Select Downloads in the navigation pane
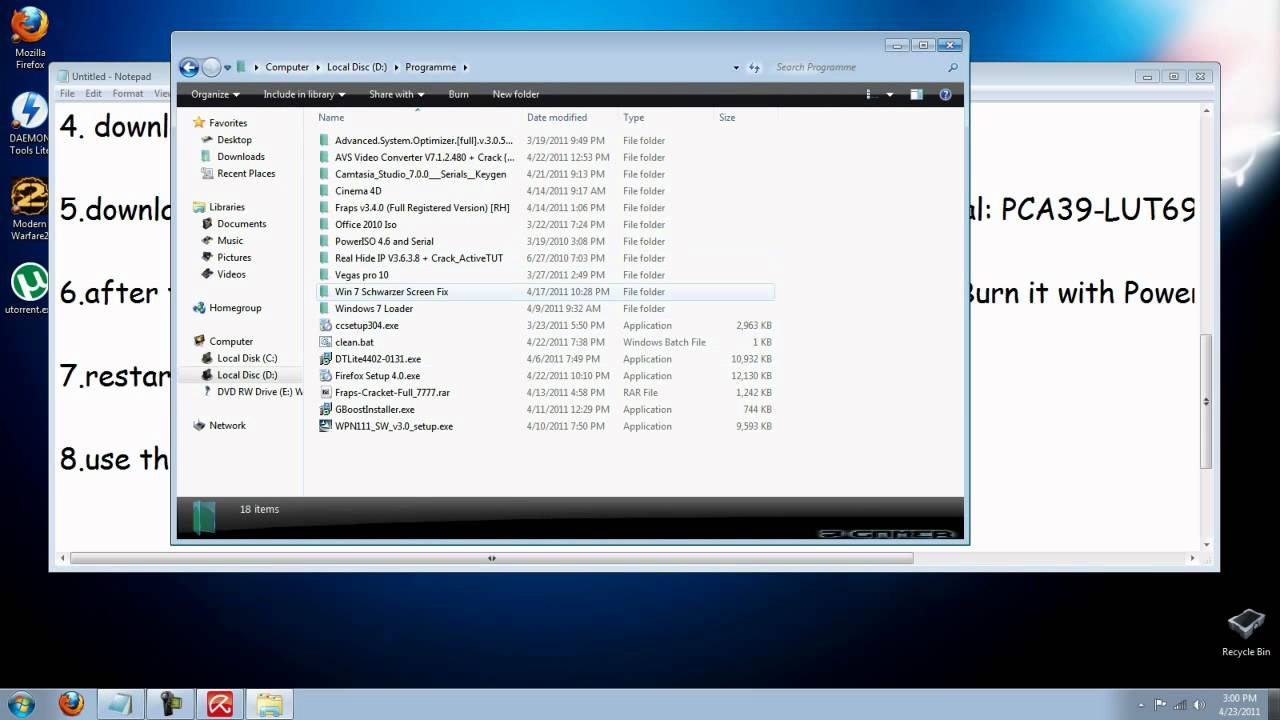Image resolution: width=1280 pixels, height=720 pixels. coord(240,157)
